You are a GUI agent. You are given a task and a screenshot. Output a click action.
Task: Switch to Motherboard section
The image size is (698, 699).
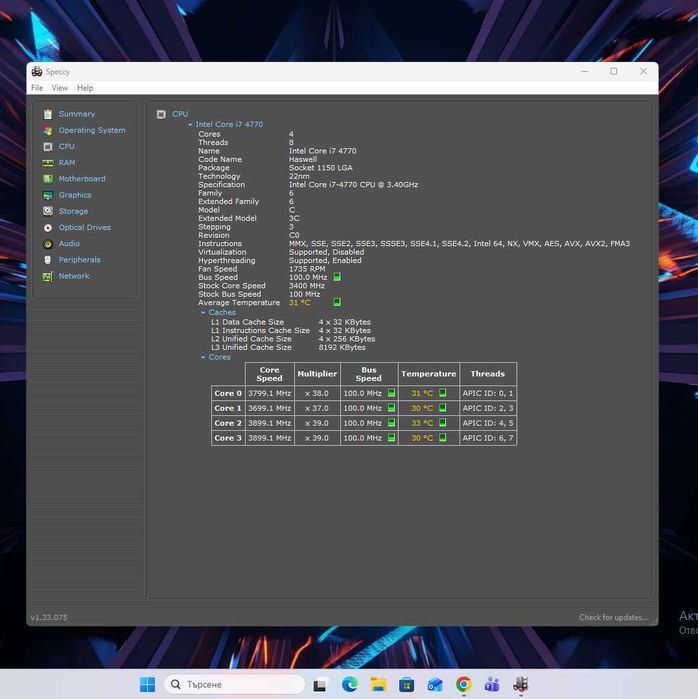pyautogui.click(x=82, y=179)
